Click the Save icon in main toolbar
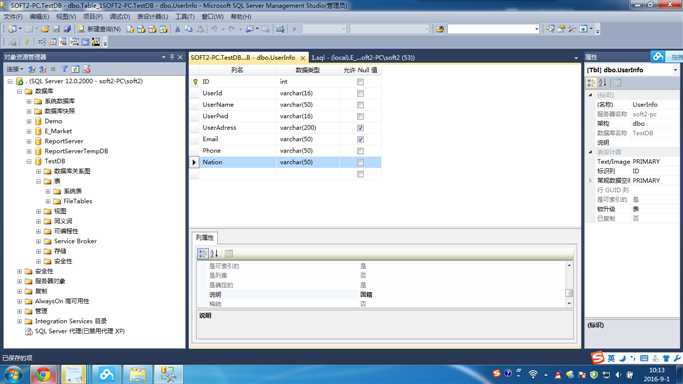Image resolution: width=683 pixels, height=384 pixels. 56,29
